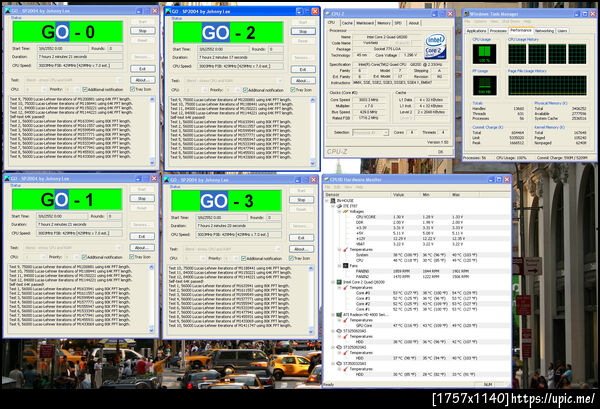
Task: Click the ATI Radeon HD 4800 card icon
Action: tap(339, 314)
